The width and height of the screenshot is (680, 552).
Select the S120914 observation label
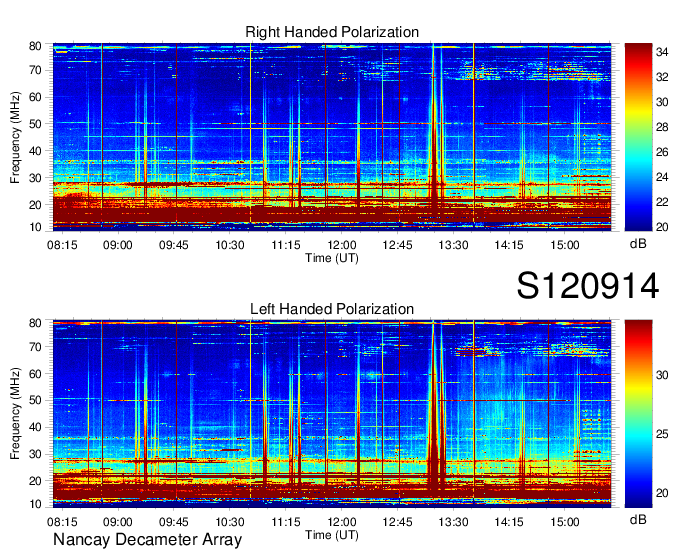[588, 286]
